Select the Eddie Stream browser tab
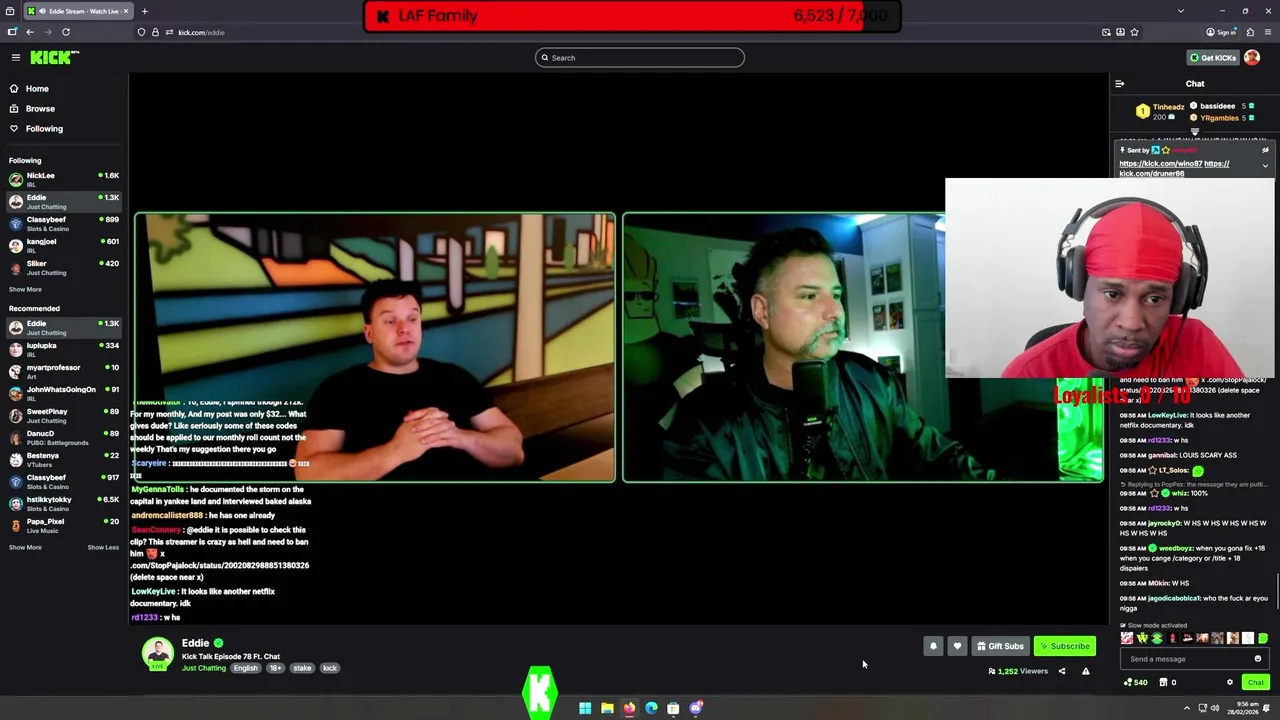This screenshot has height=720, width=1280. [x=76, y=11]
